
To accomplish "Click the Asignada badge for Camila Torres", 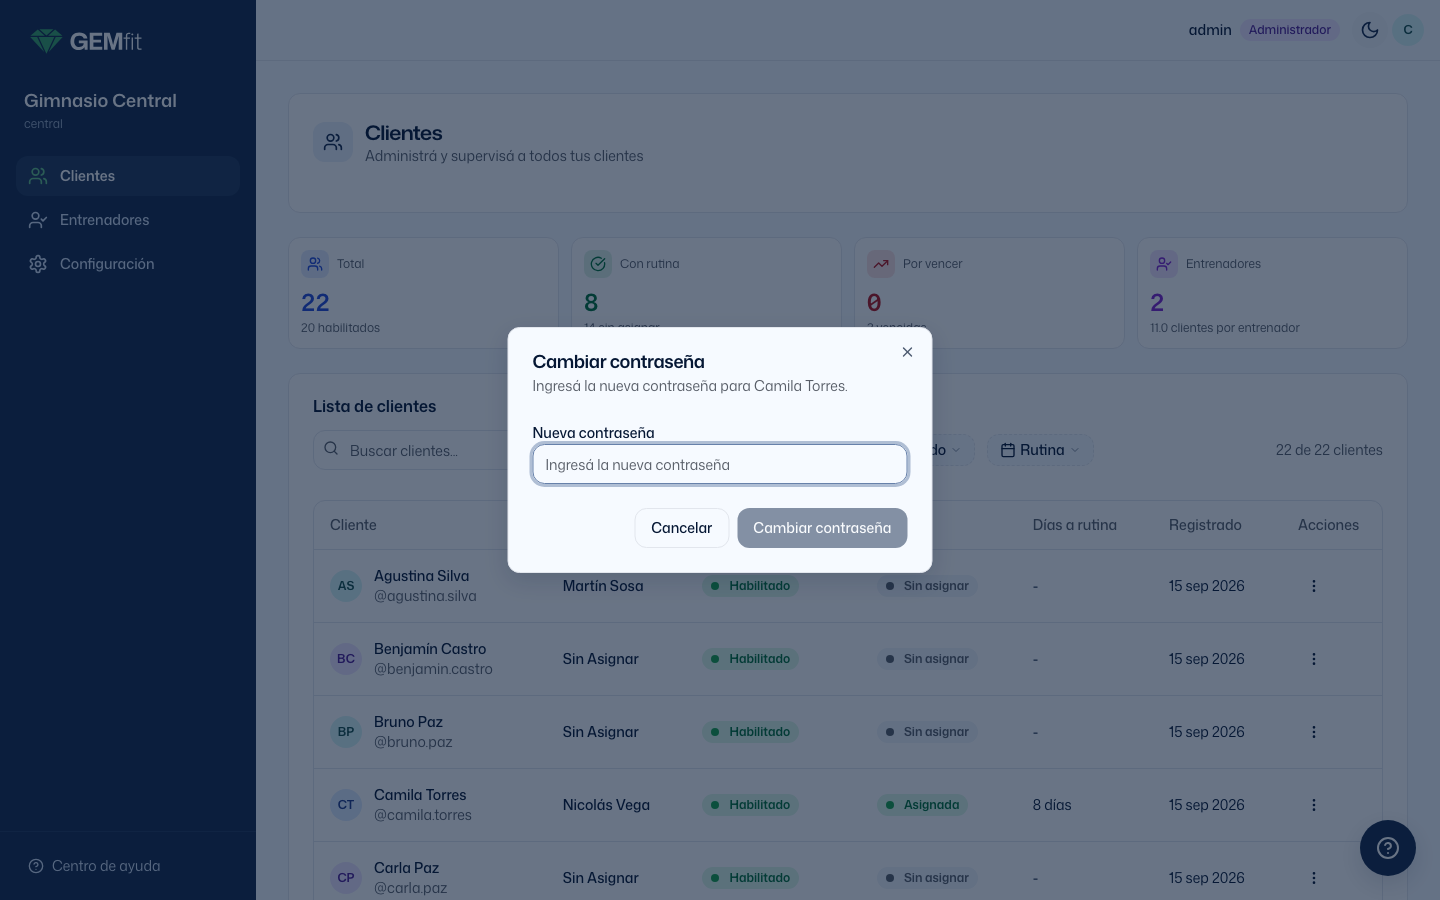I will click(923, 805).
